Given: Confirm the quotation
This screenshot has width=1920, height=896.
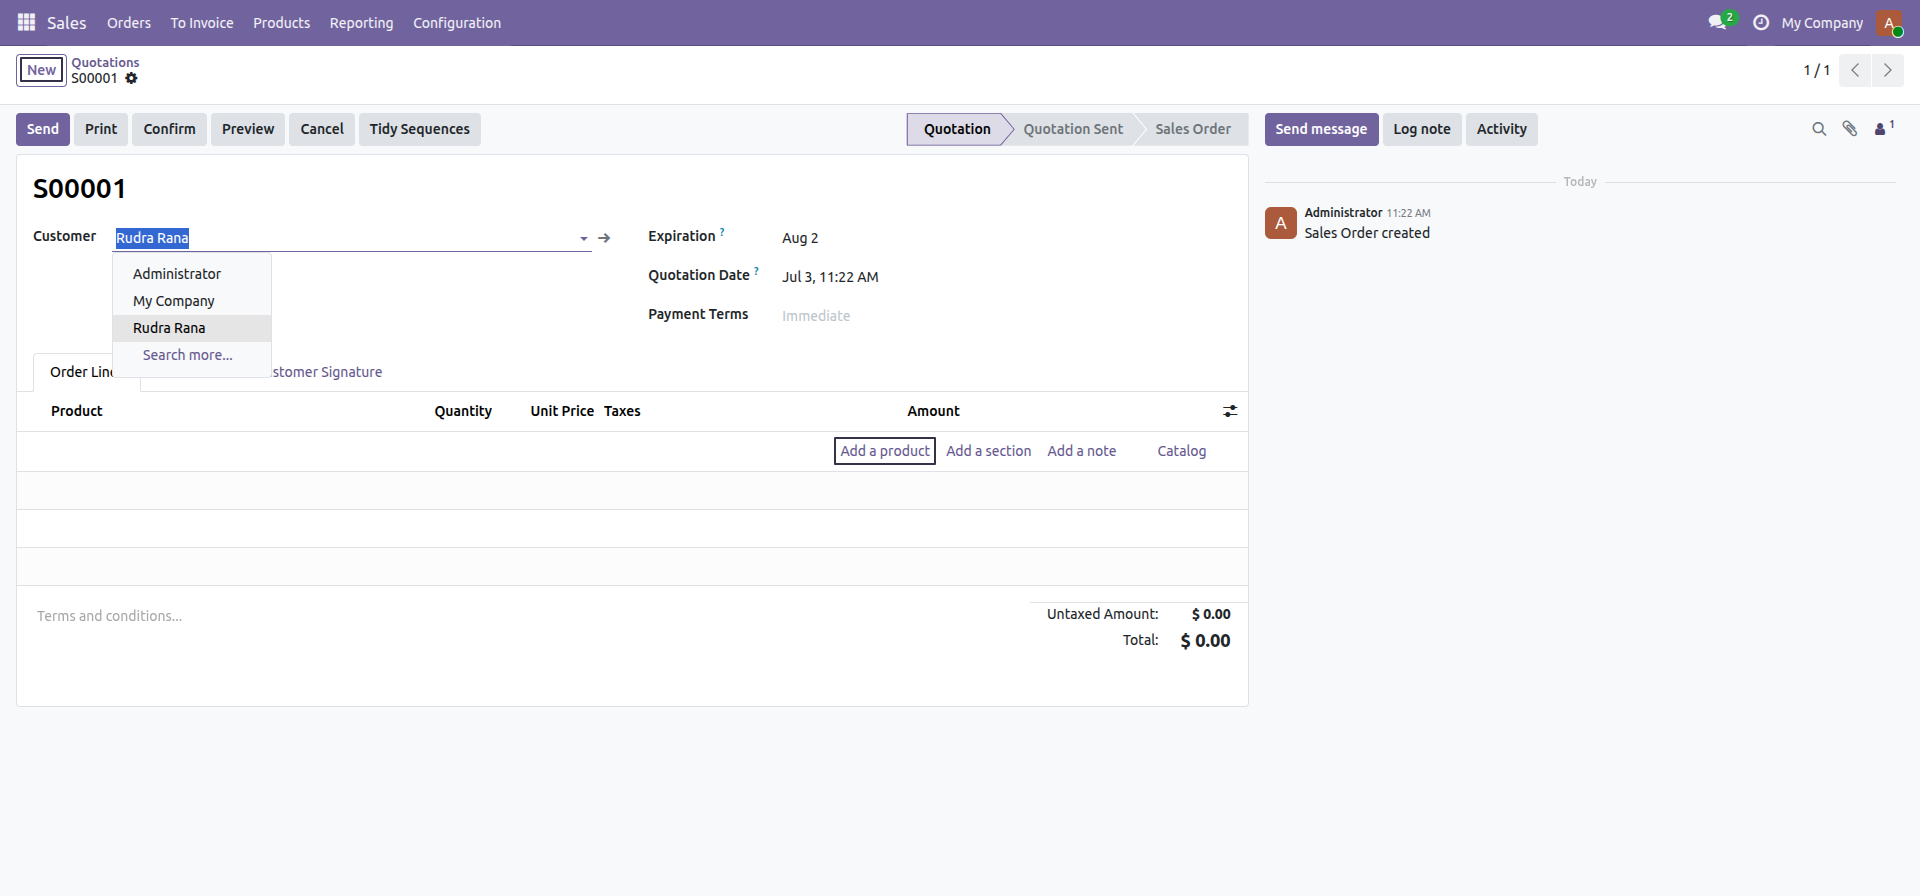Looking at the screenshot, I should 169,129.
